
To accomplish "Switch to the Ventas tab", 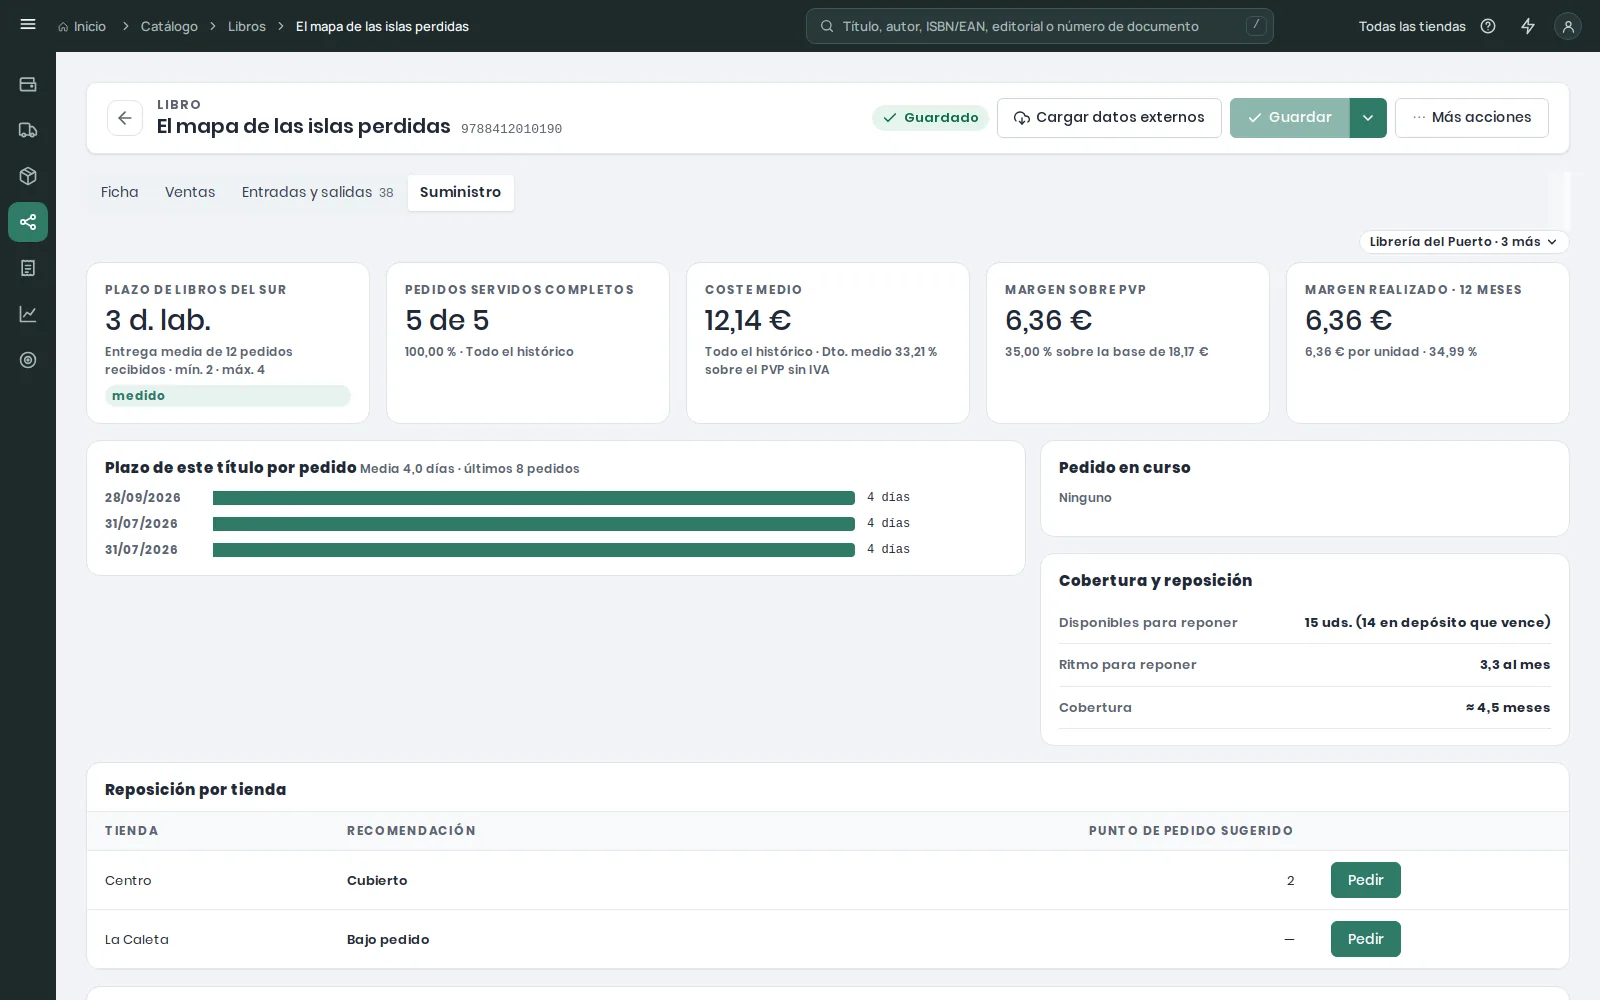I will pos(190,192).
